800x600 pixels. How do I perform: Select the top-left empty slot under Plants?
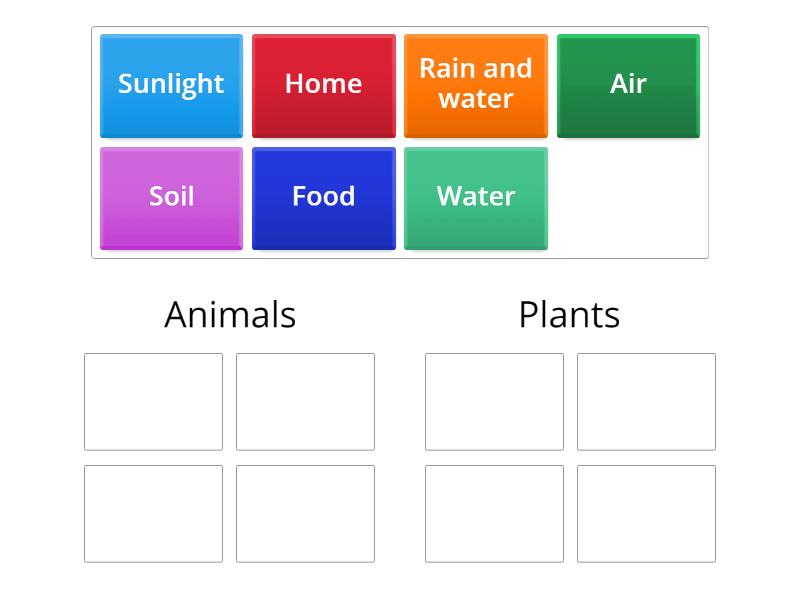click(494, 402)
